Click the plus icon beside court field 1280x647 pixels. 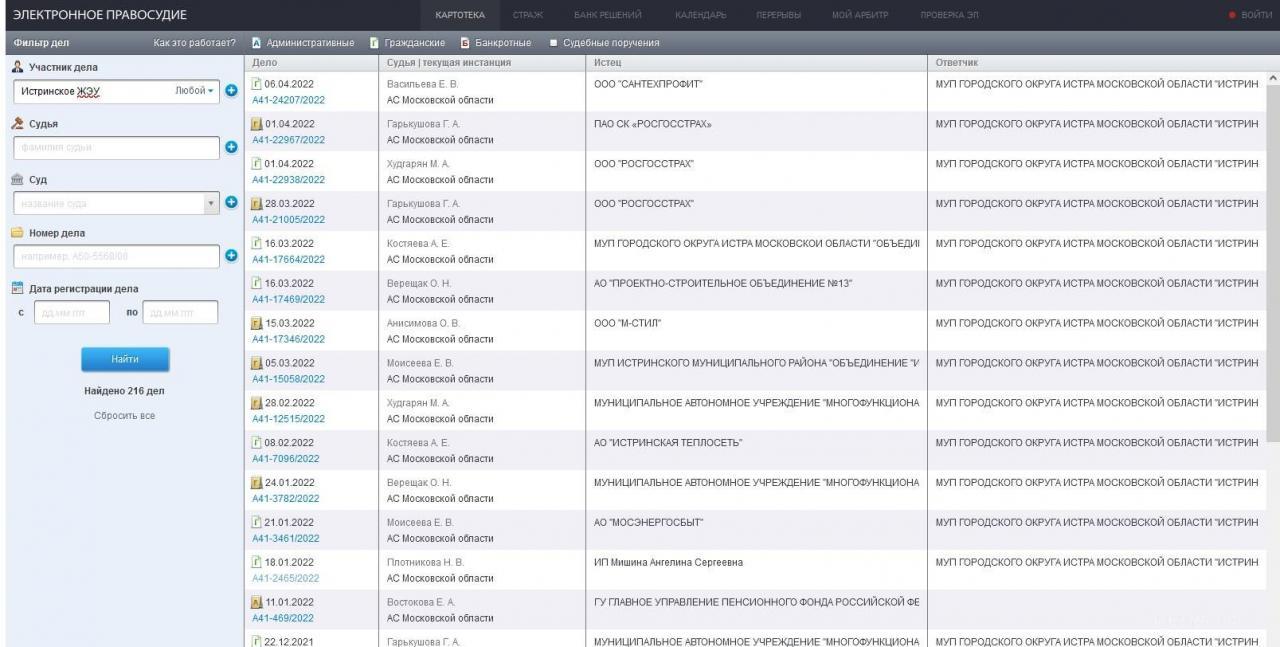[x=230, y=202]
